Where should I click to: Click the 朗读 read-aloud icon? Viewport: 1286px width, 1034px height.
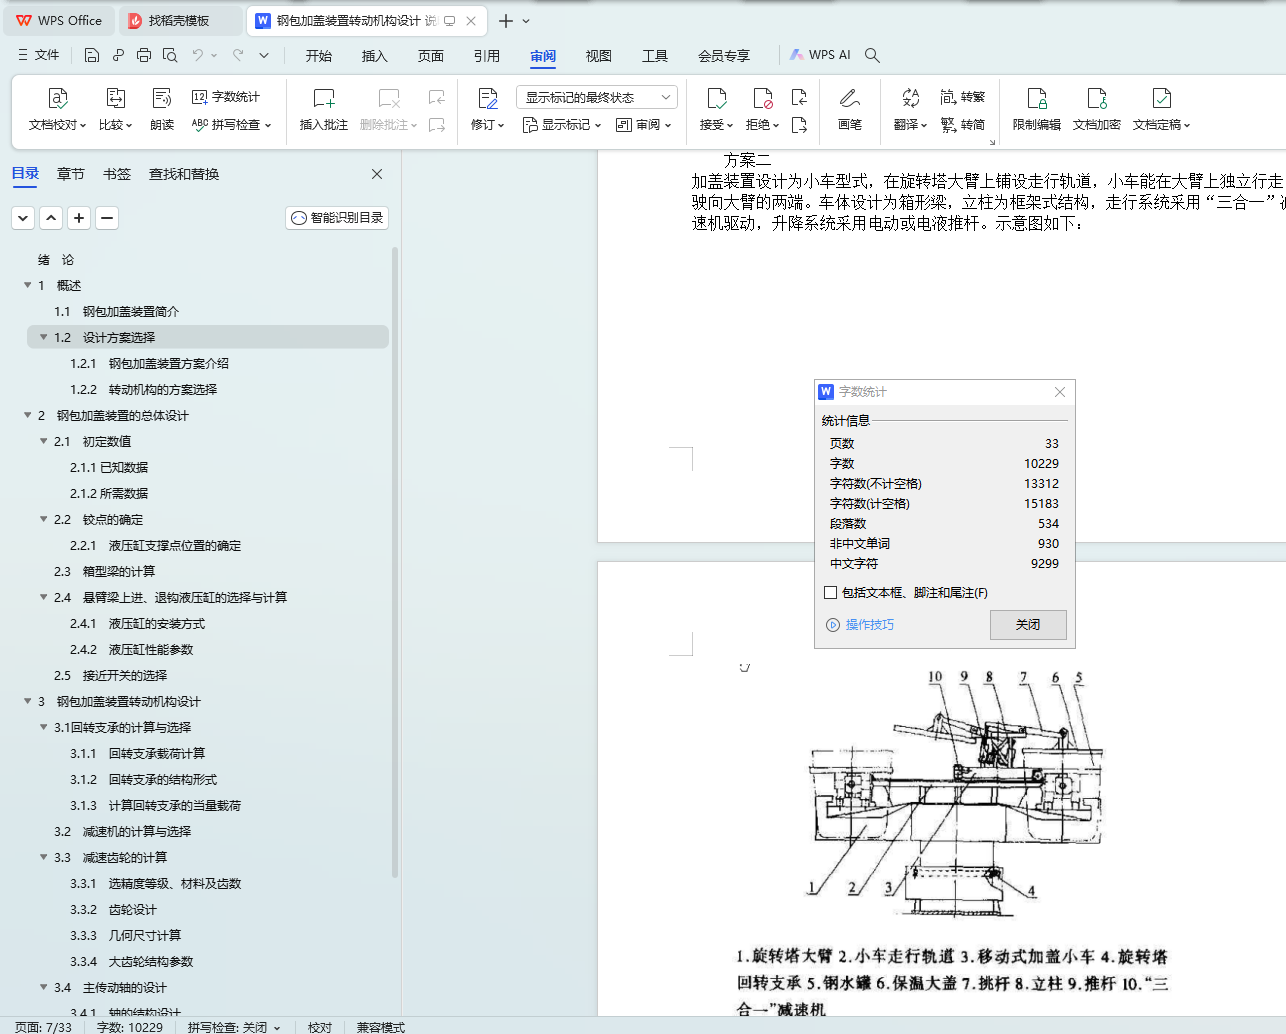[x=162, y=98]
